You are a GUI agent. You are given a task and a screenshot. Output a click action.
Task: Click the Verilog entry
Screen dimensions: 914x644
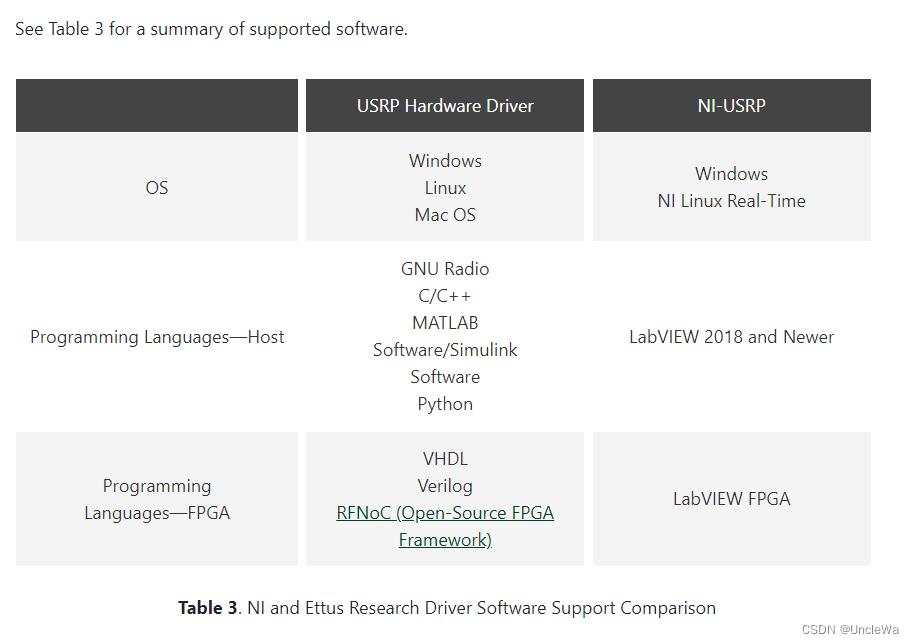click(x=444, y=485)
